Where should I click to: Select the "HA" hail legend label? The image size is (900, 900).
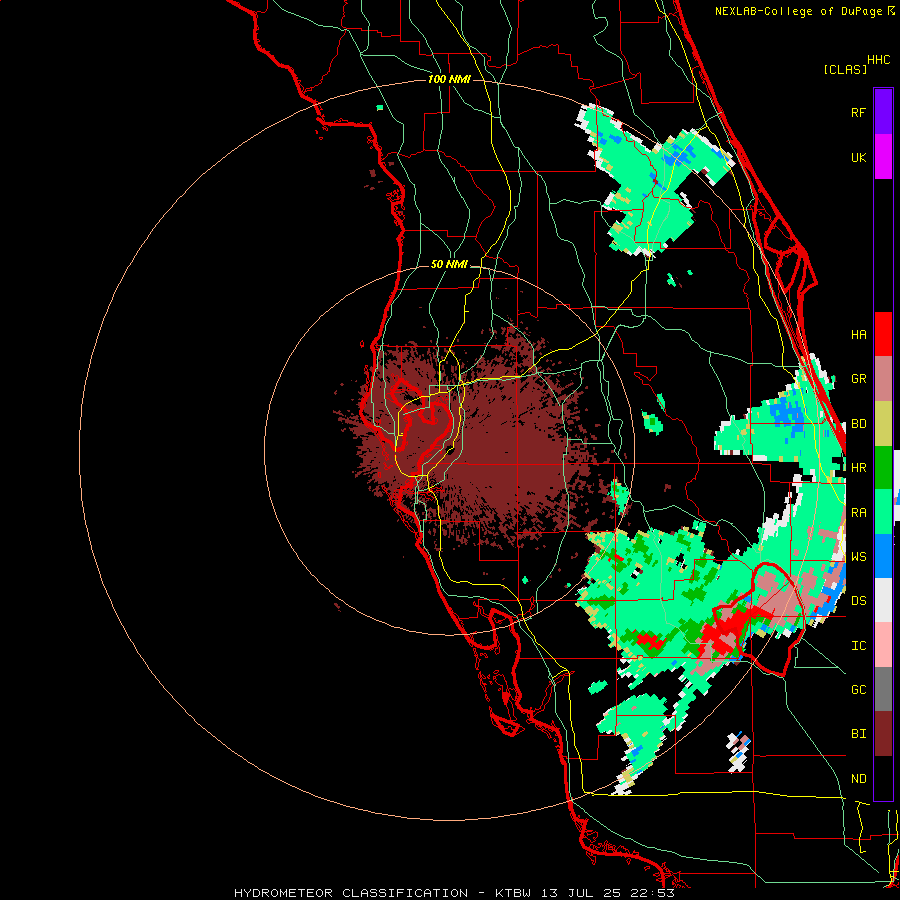tap(858, 335)
